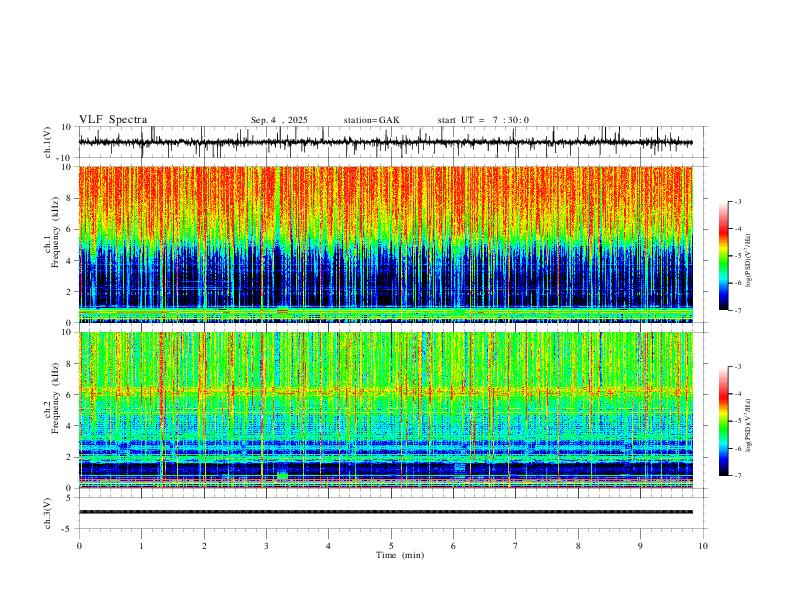The height and width of the screenshot is (612, 792).
Task: Click the time axis tick label '3'
Action: [266, 546]
